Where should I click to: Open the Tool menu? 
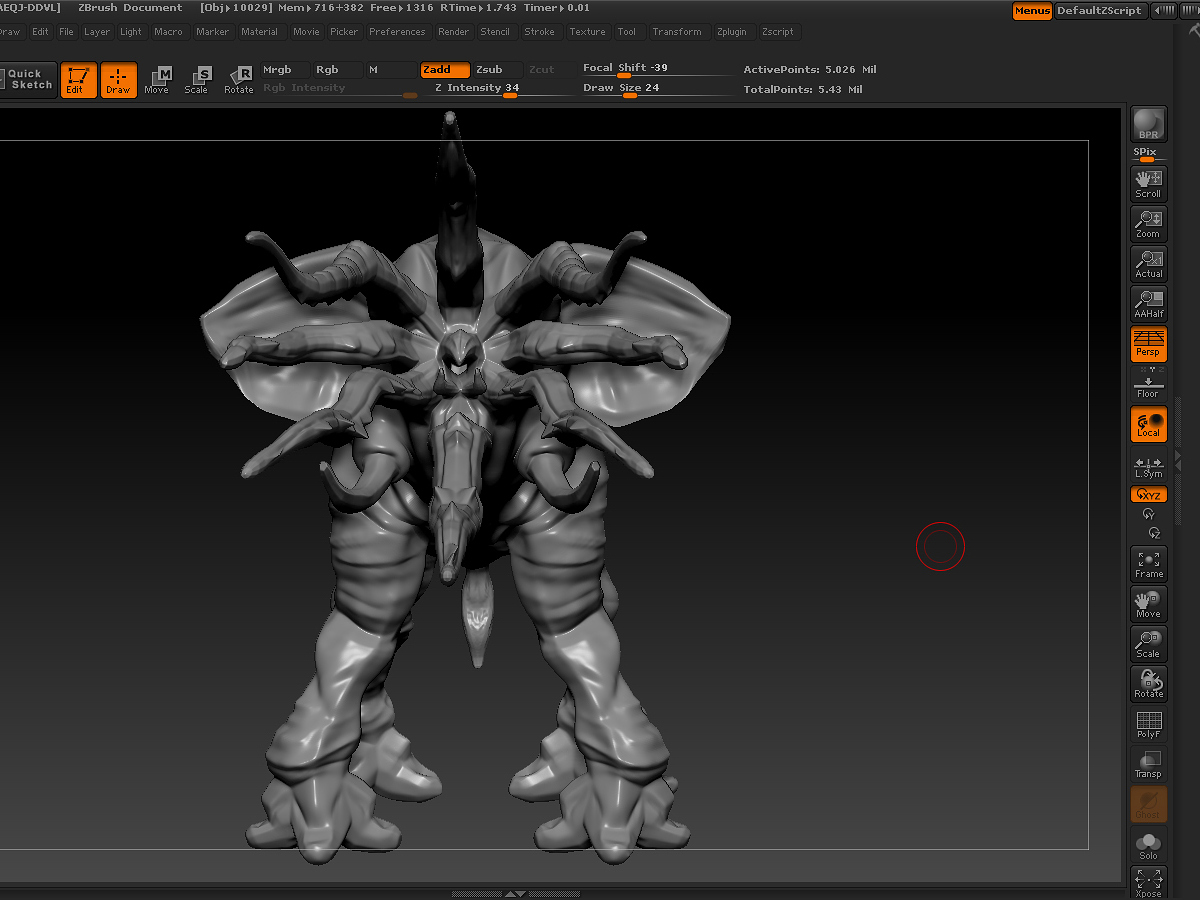point(627,32)
